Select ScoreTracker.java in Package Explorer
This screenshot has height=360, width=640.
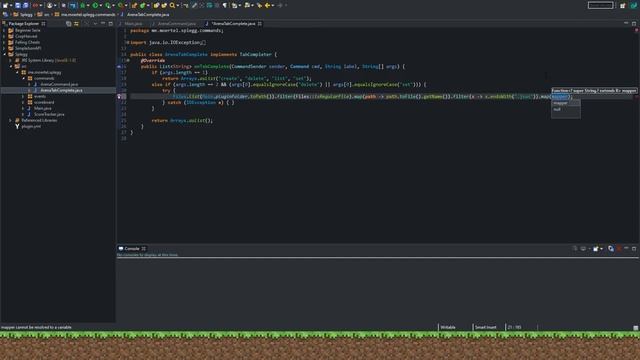[49, 114]
